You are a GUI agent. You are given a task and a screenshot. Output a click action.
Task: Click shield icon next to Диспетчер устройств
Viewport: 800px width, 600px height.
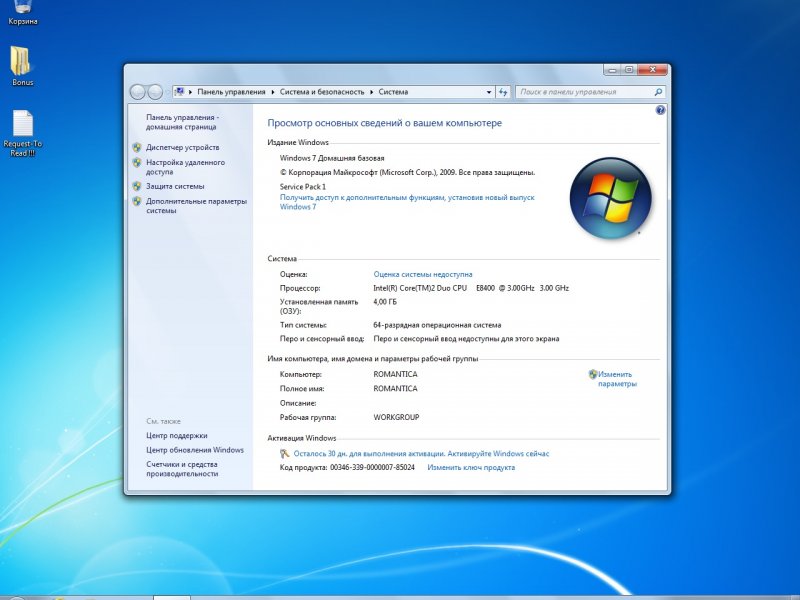tap(137, 147)
